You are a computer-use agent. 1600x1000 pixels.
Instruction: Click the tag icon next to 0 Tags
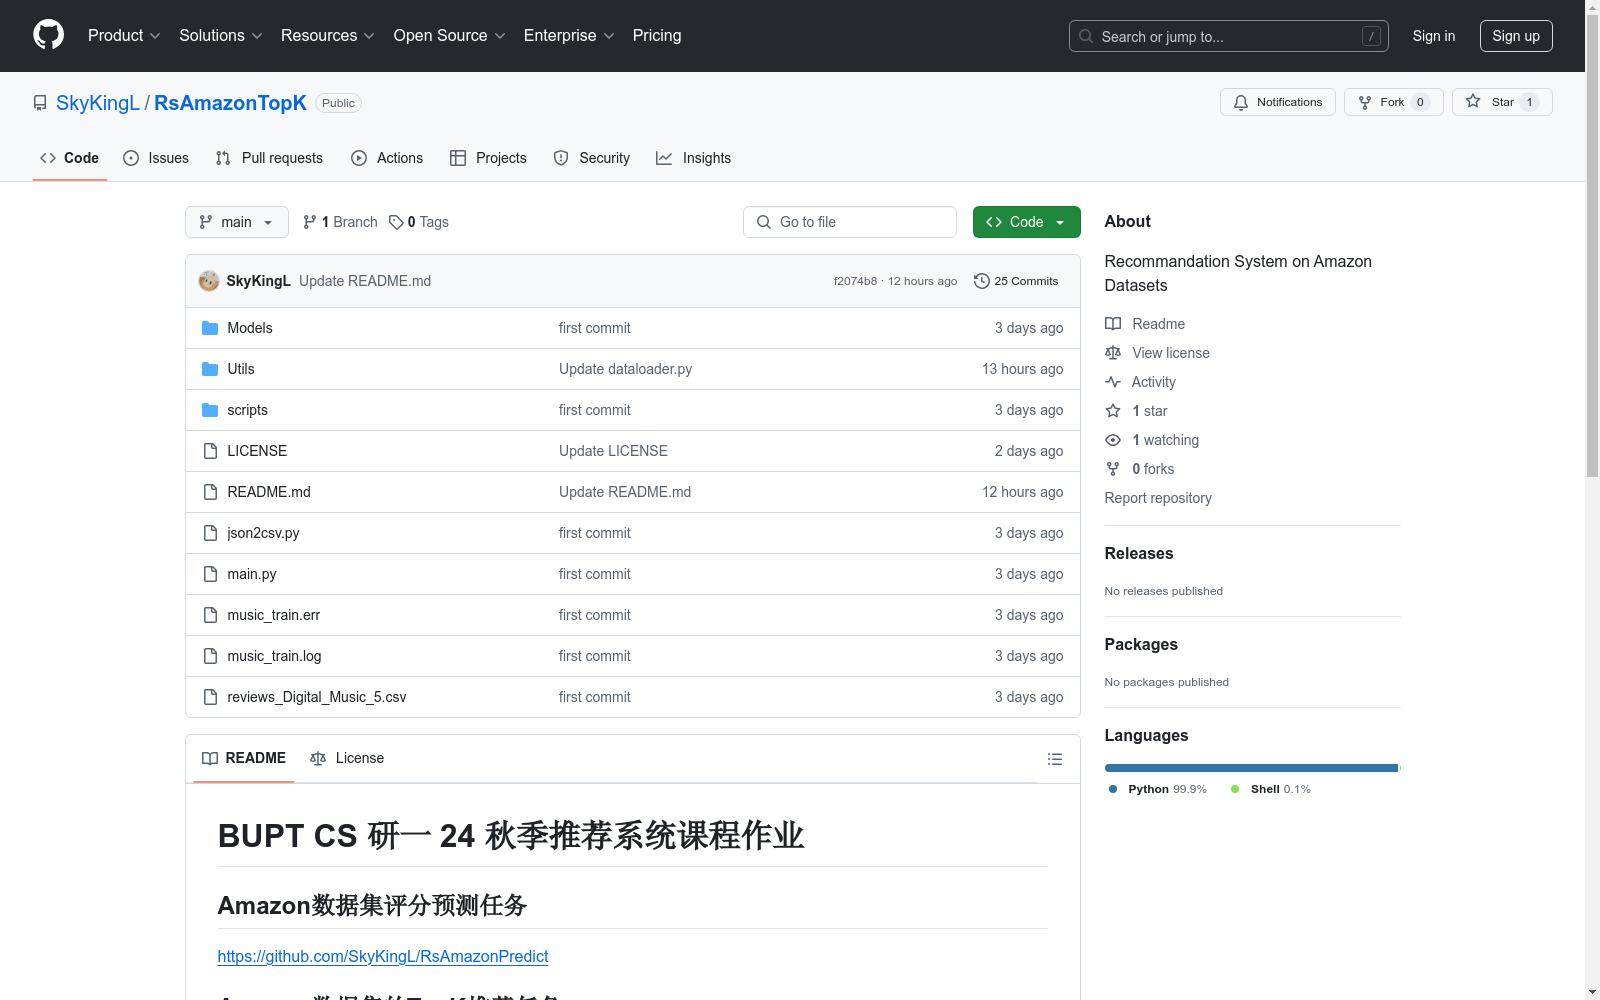point(396,222)
